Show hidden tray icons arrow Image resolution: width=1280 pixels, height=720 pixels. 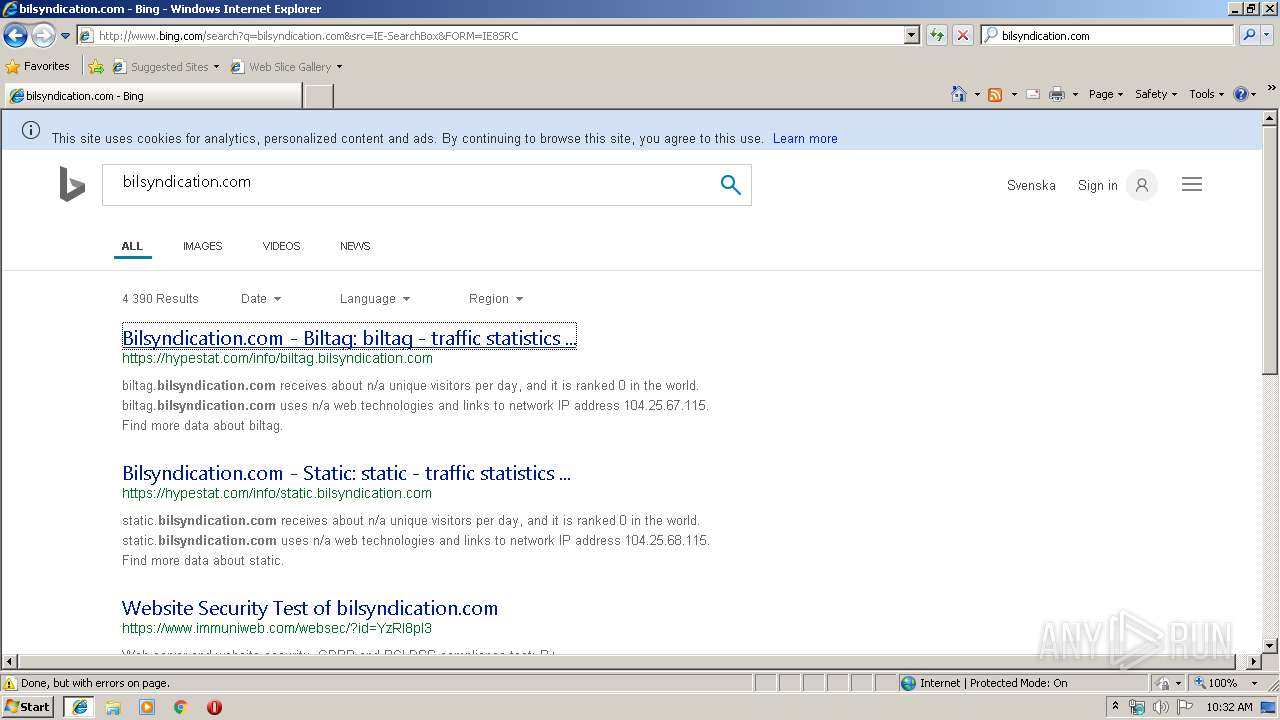(1116, 707)
